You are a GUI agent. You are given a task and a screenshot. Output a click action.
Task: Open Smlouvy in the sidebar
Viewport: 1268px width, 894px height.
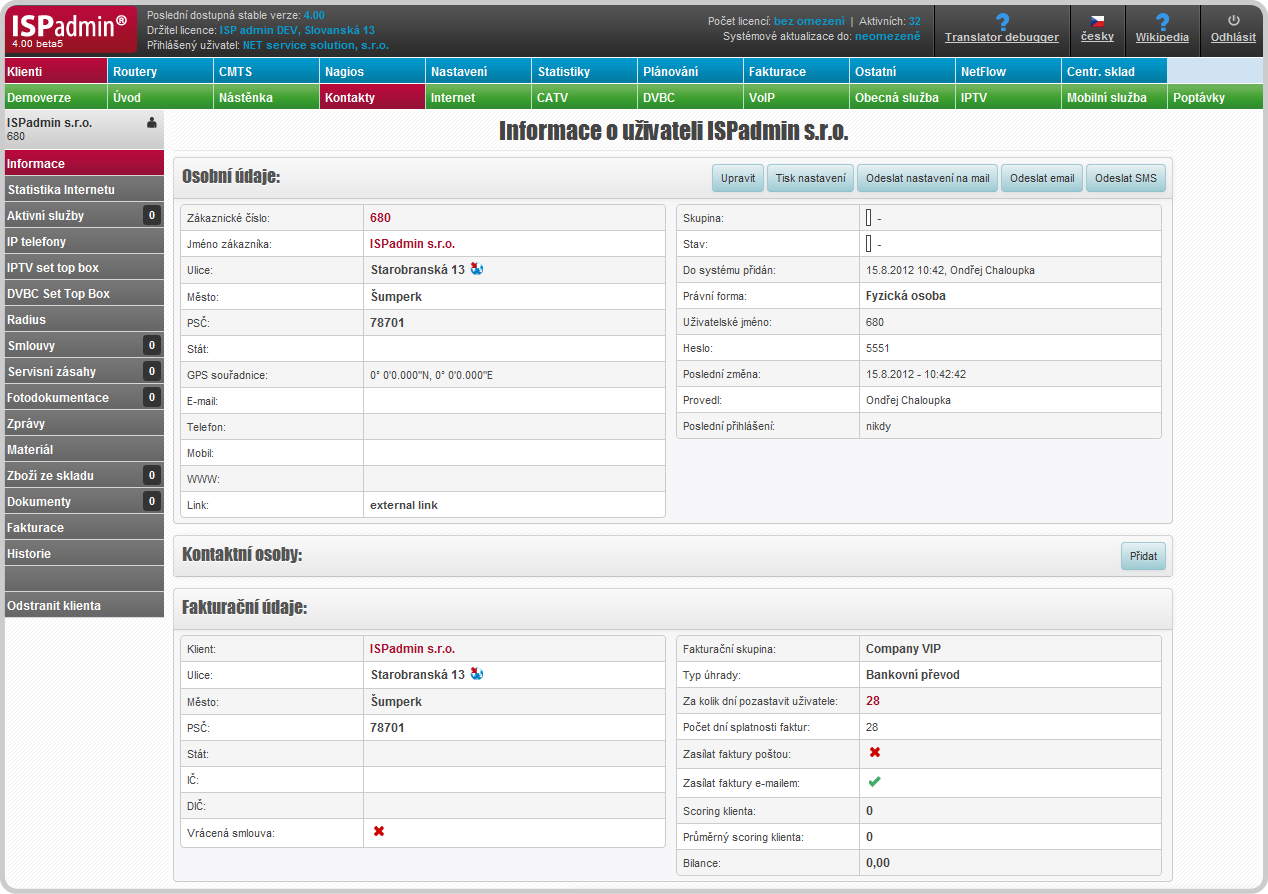pyautogui.click(x=84, y=345)
